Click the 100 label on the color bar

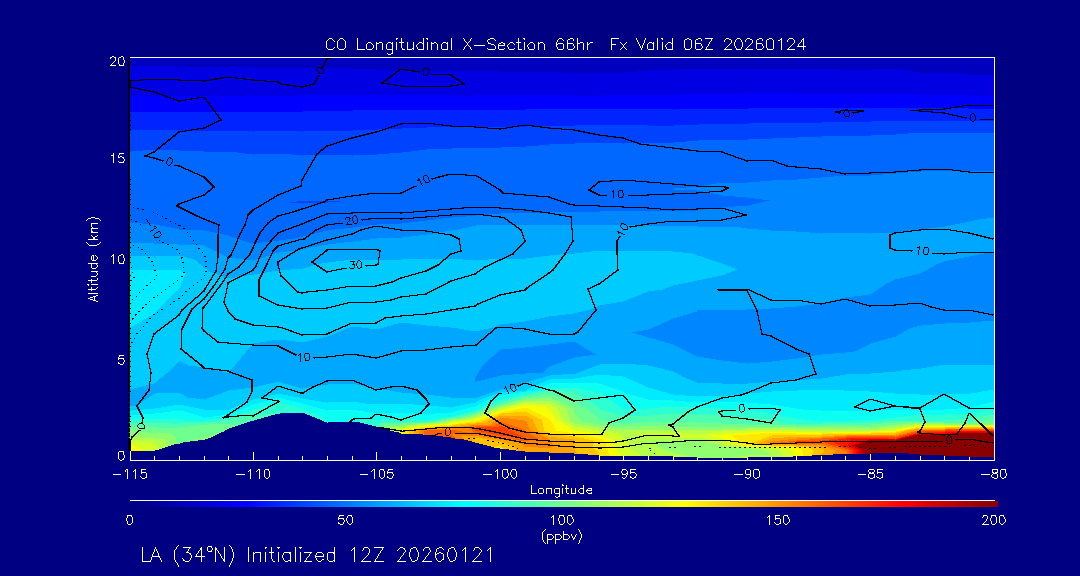click(x=561, y=520)
